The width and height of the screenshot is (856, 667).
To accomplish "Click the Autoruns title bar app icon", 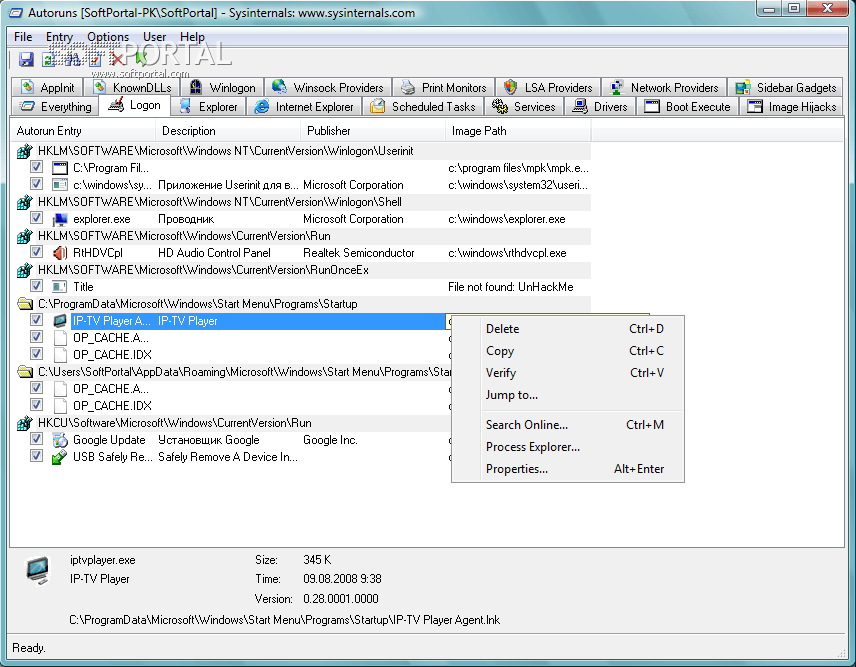I will 16,12.
